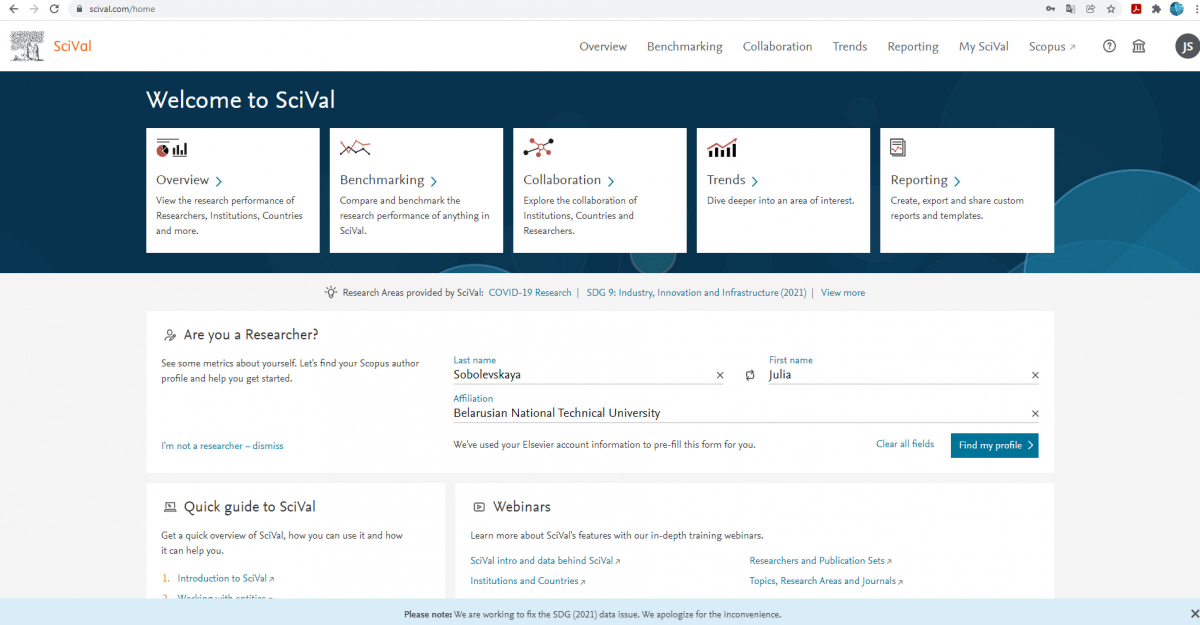Open the browser extensions puzzle icon
This screenshot has height=625, width=1200.
point(1156,9)
